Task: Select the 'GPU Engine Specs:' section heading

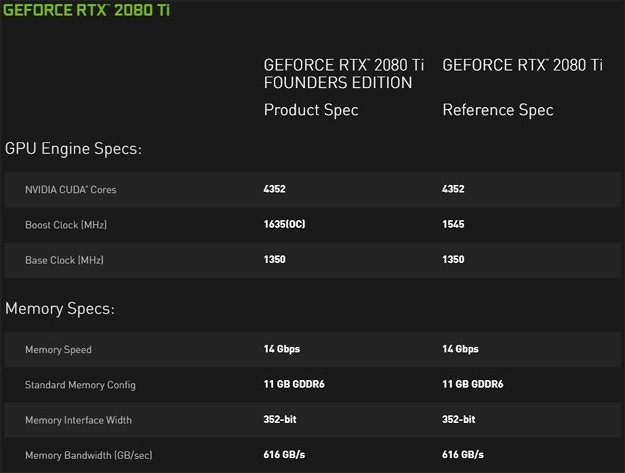Action: coord(73,149)
